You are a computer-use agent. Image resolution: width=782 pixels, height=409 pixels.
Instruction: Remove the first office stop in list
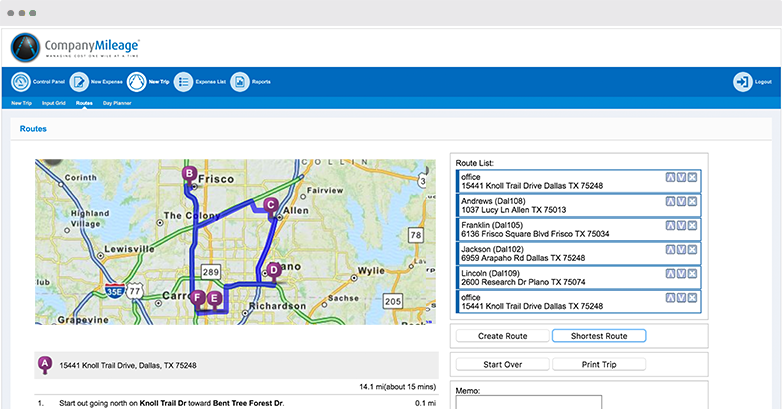692,178
